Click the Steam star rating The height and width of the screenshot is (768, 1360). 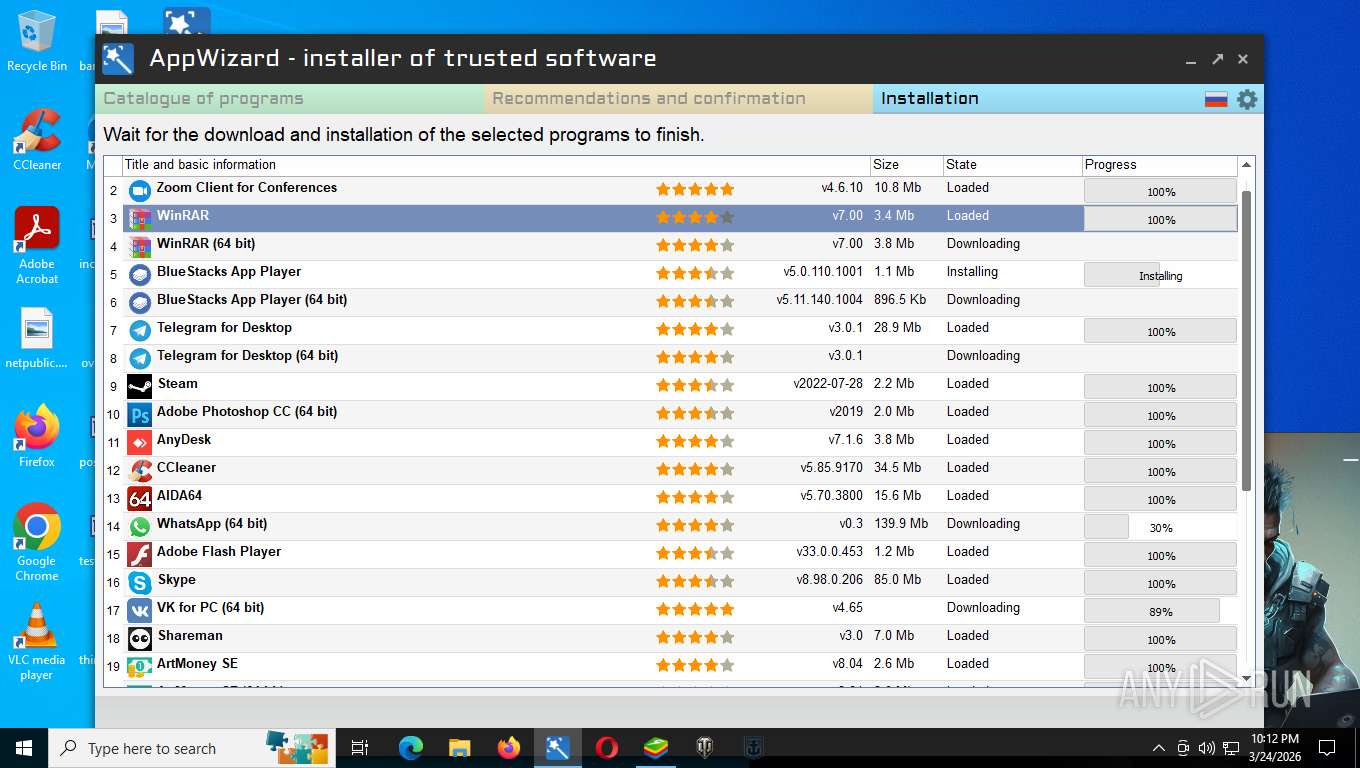[x=695, y=385]
